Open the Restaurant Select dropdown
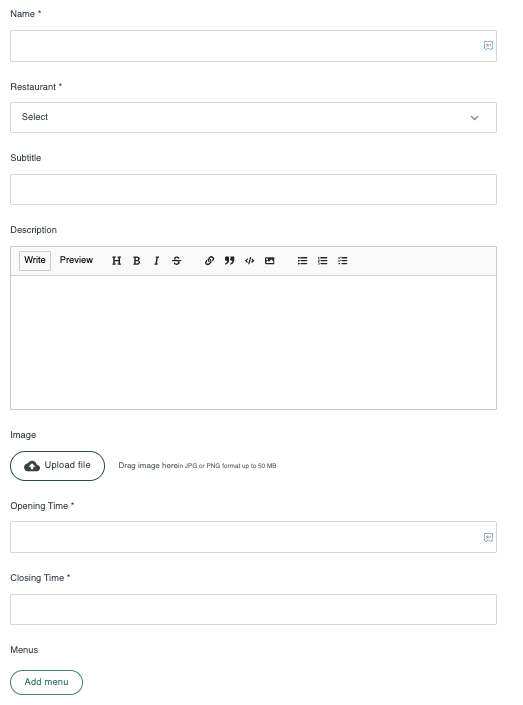 tap(254, 117)
